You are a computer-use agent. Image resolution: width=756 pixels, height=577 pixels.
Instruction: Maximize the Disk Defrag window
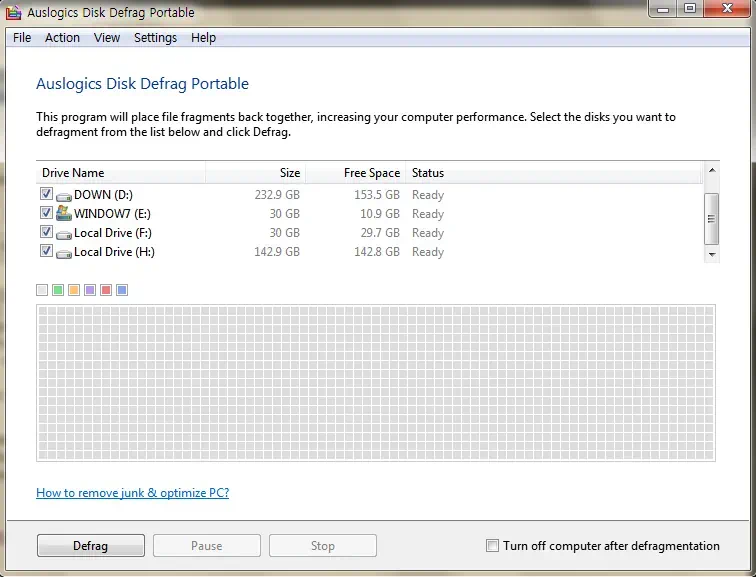pyautogui.click(x=690, y=9)
